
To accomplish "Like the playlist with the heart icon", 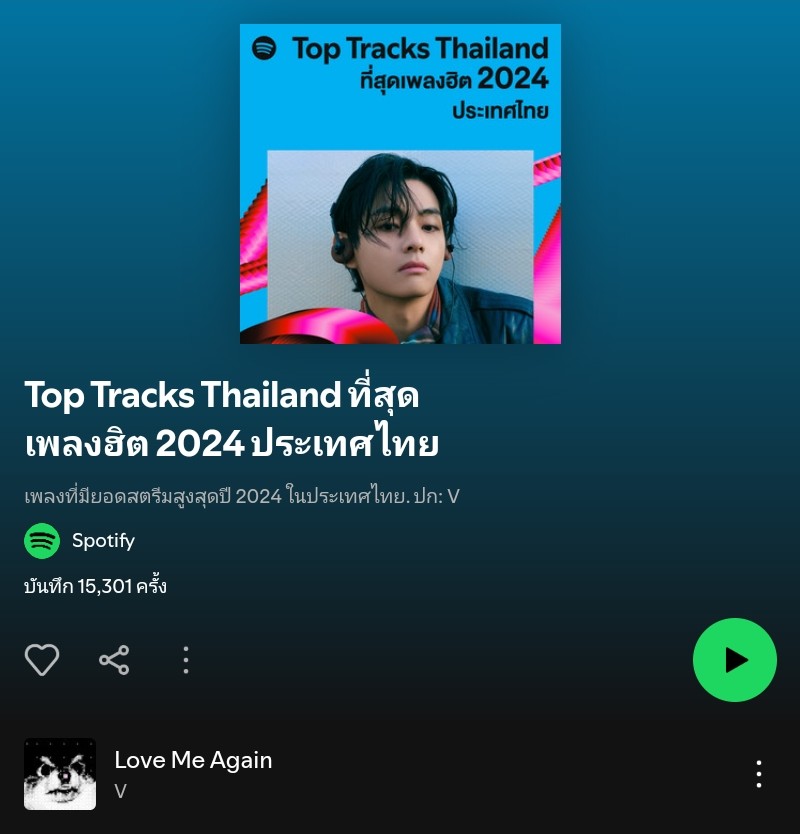I will 42,660.
